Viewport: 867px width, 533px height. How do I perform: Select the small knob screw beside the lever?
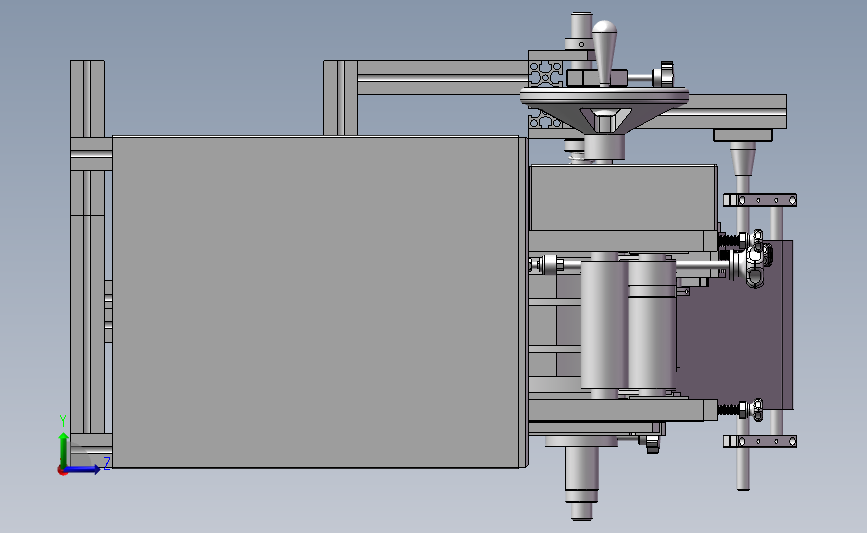click(664, 75)
